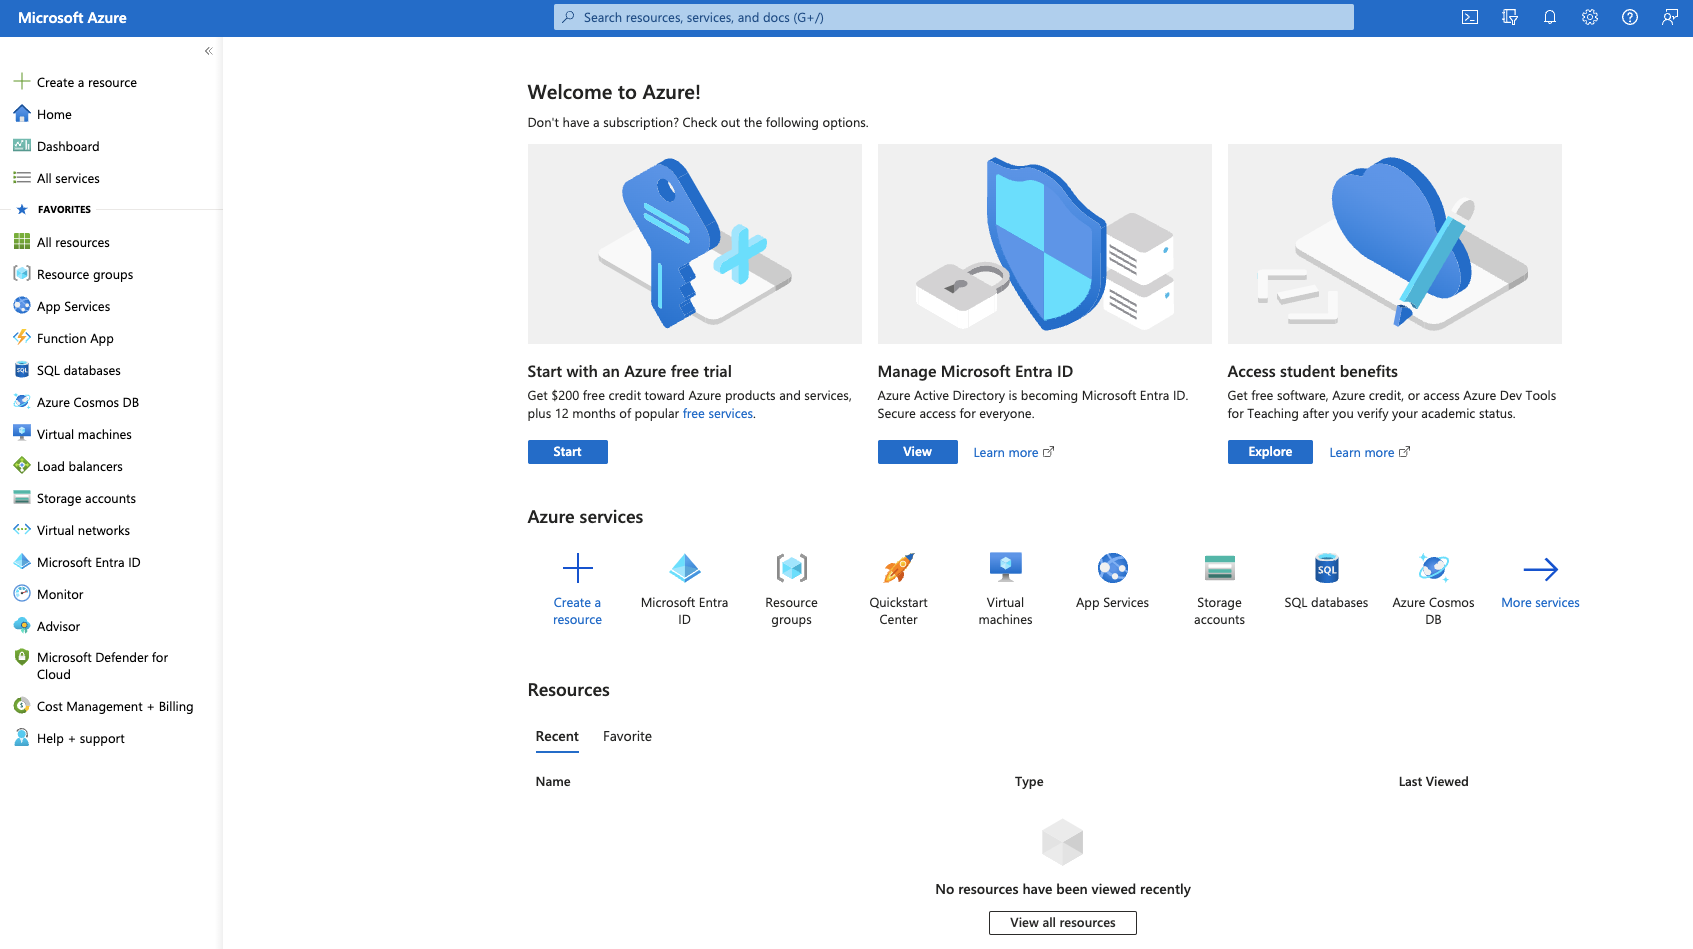Open the notifications bell

coord(1550,17)
